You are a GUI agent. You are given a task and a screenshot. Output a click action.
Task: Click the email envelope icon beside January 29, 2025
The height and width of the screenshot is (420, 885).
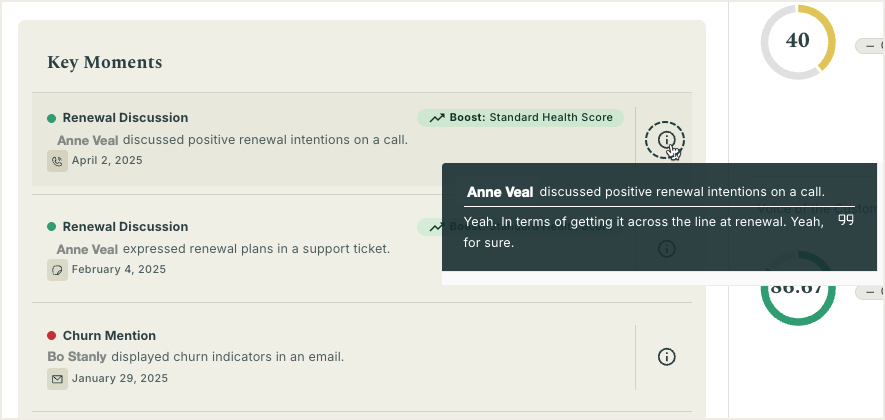click(57, 379)
